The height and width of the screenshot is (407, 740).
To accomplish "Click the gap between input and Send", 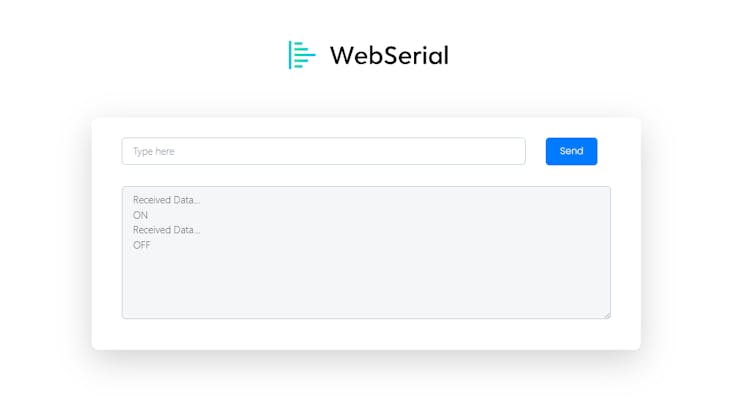I will pyautogui.click(x=536, y=151).
